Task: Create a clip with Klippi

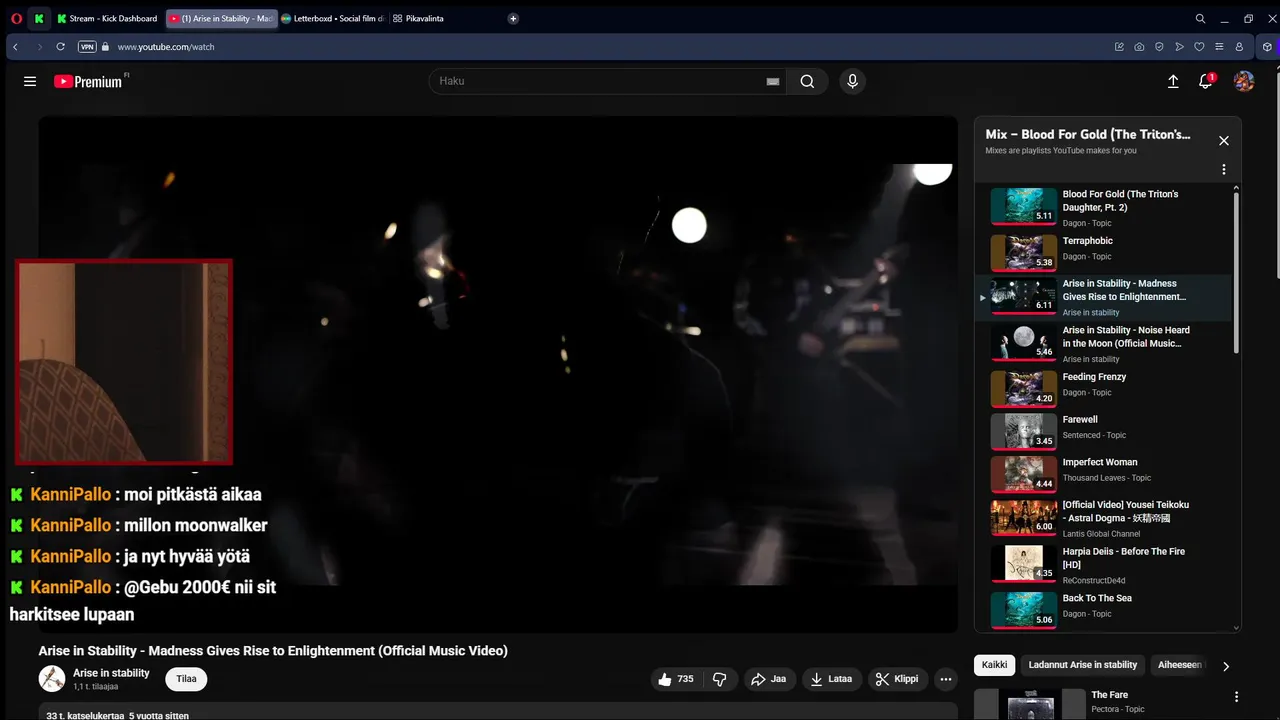Action: [x=897, y=679]
